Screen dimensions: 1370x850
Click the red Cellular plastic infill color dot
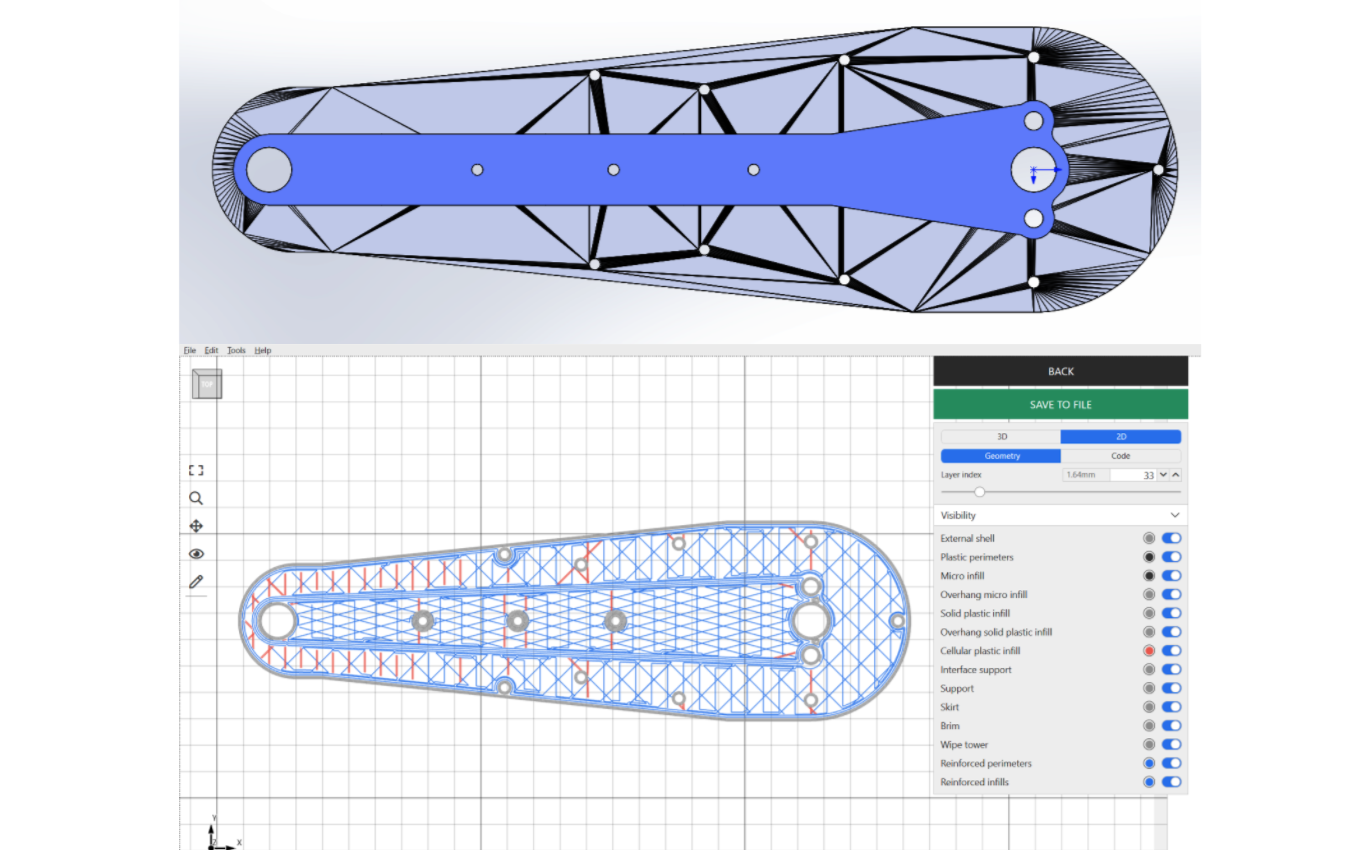1149,651
